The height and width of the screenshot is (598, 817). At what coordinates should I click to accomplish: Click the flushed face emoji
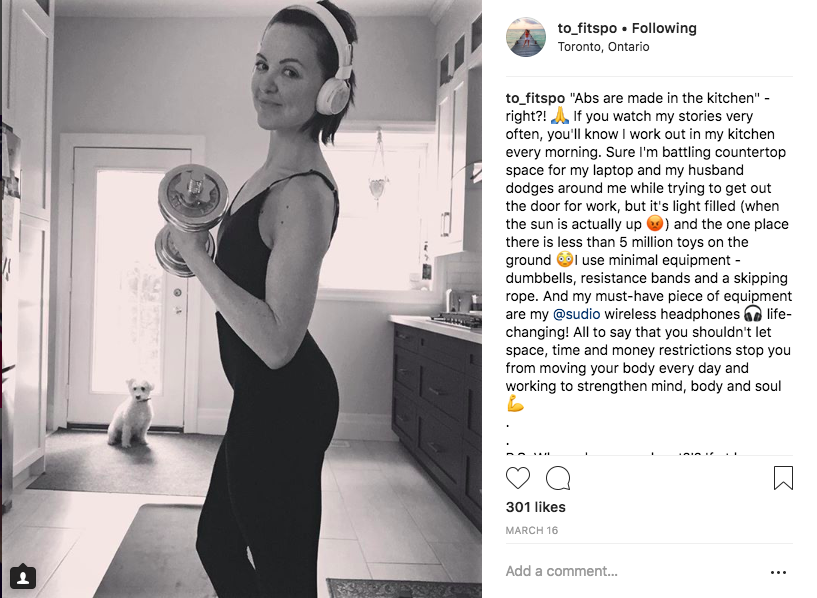[x=565, y=259]
